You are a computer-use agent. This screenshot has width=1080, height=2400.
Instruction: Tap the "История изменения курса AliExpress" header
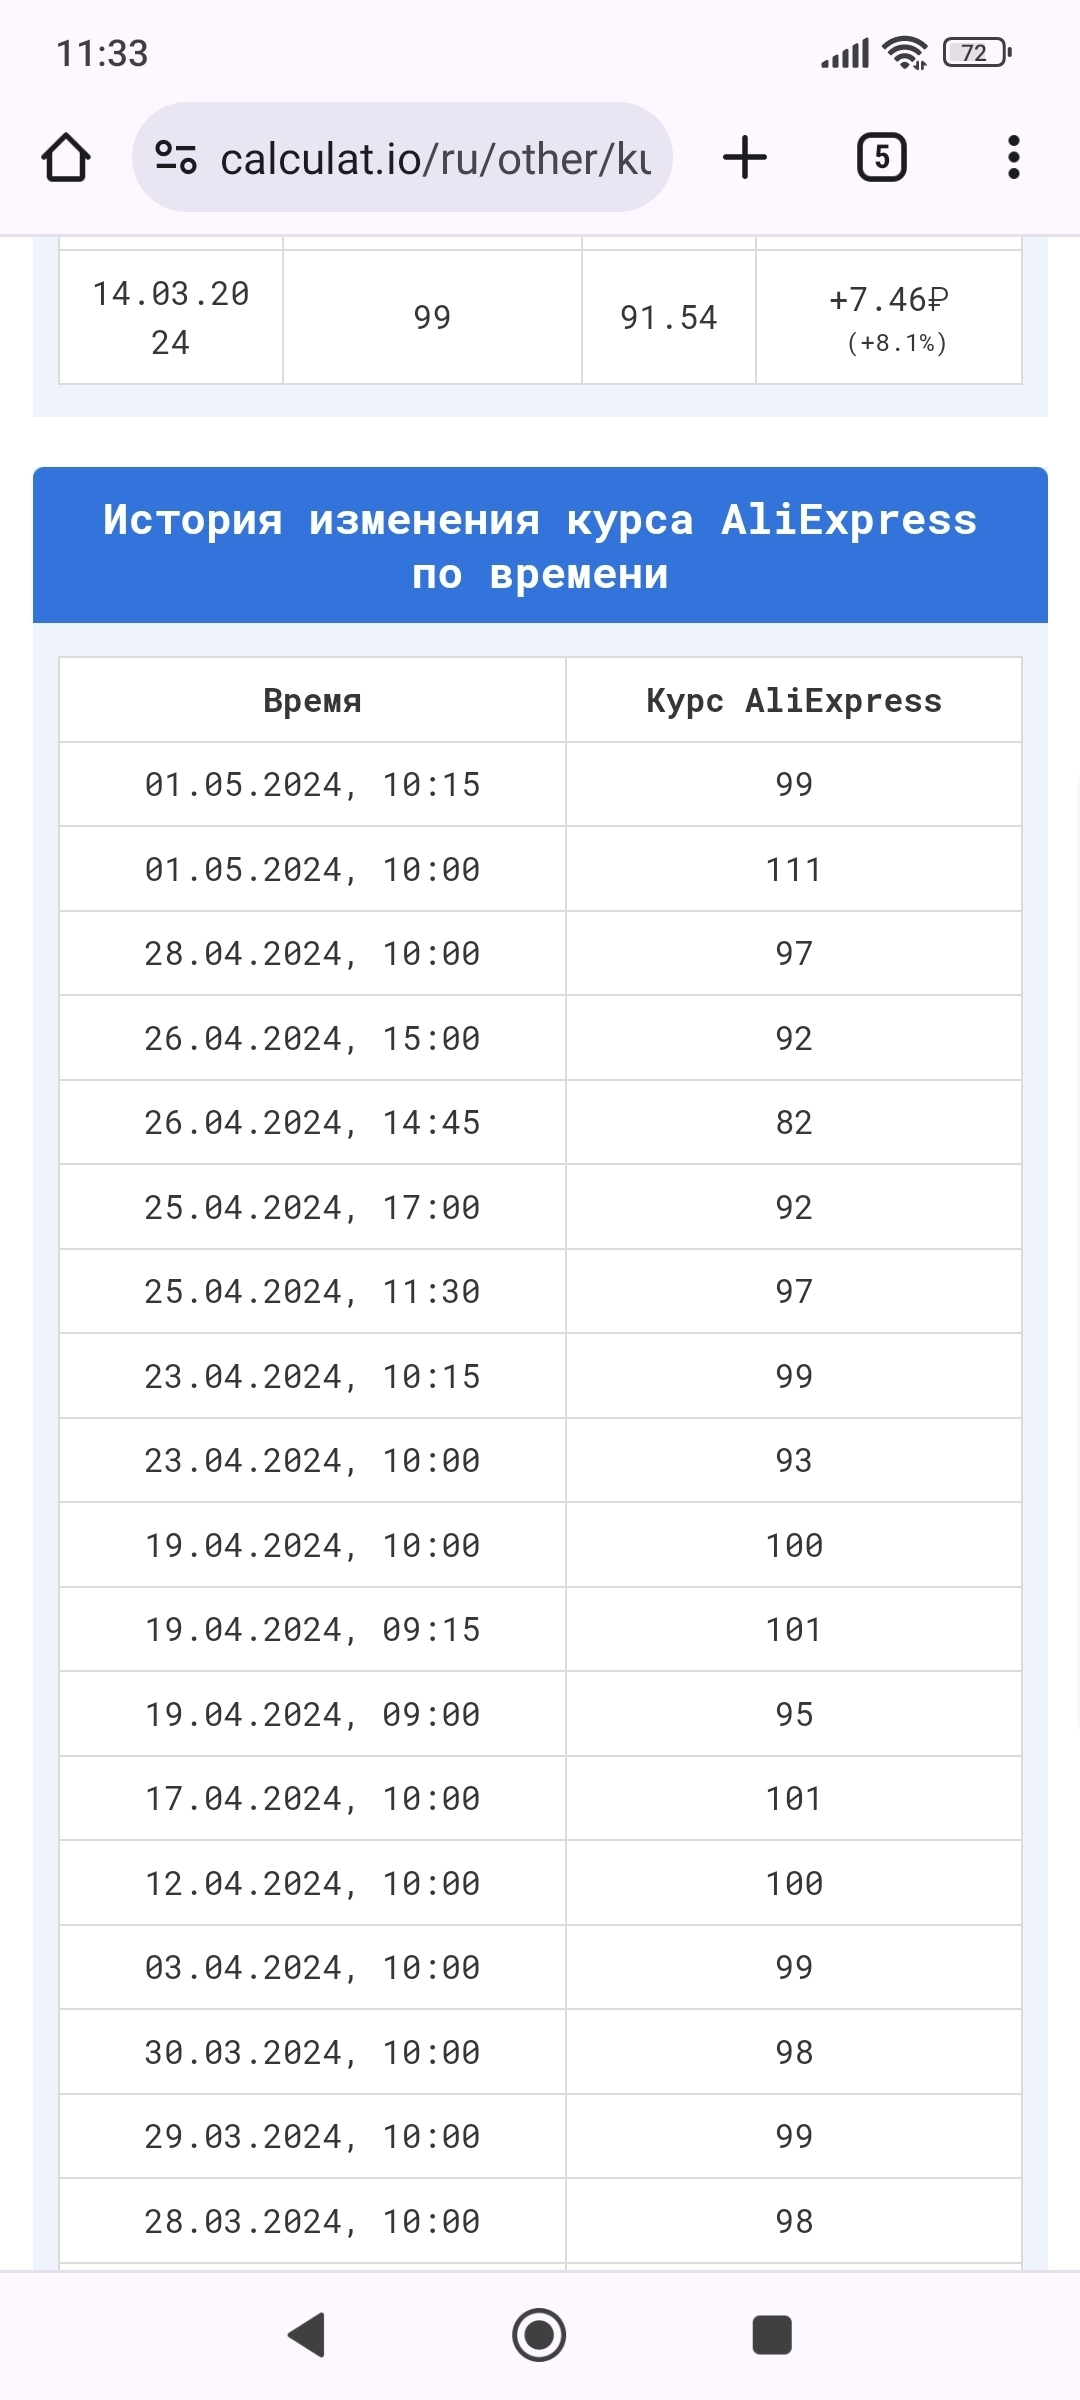click(540, 546)
